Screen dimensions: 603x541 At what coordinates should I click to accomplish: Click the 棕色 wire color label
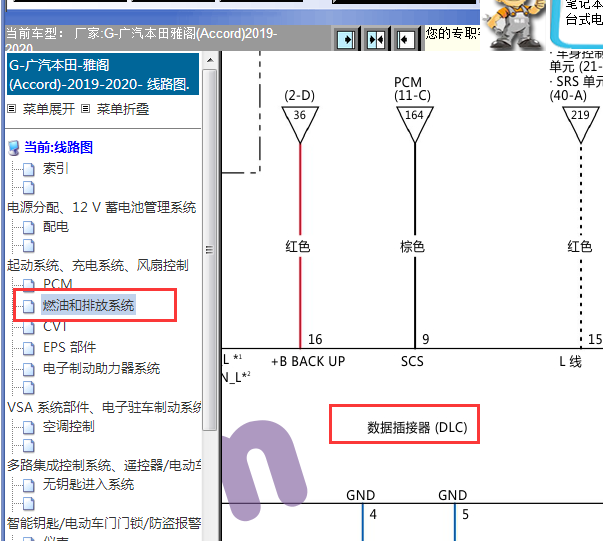pos(412,246)
